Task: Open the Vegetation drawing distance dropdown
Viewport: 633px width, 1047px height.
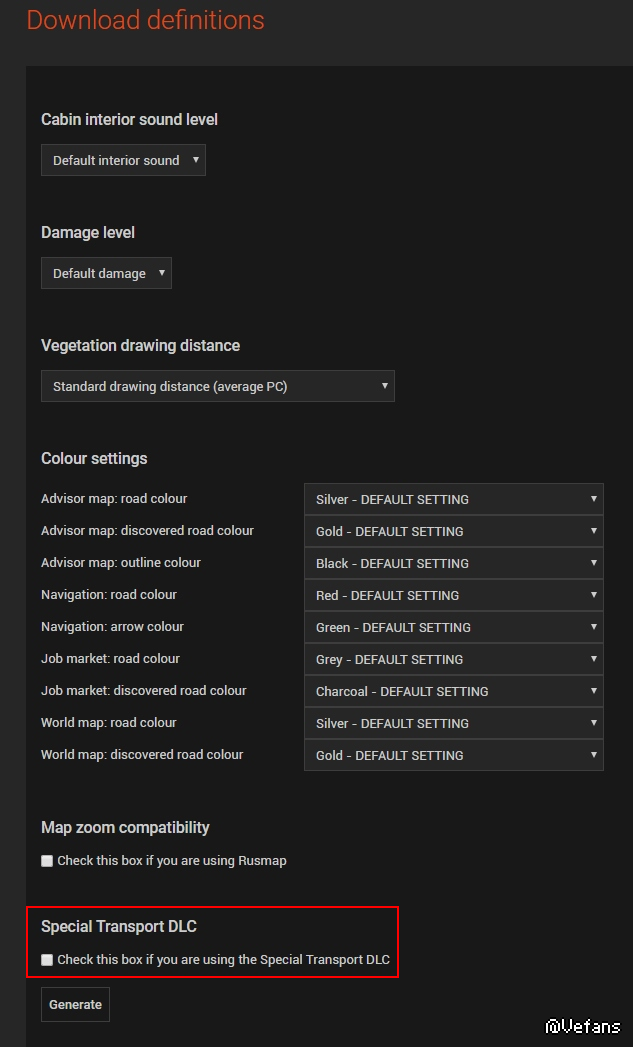Action: point(218,386)
